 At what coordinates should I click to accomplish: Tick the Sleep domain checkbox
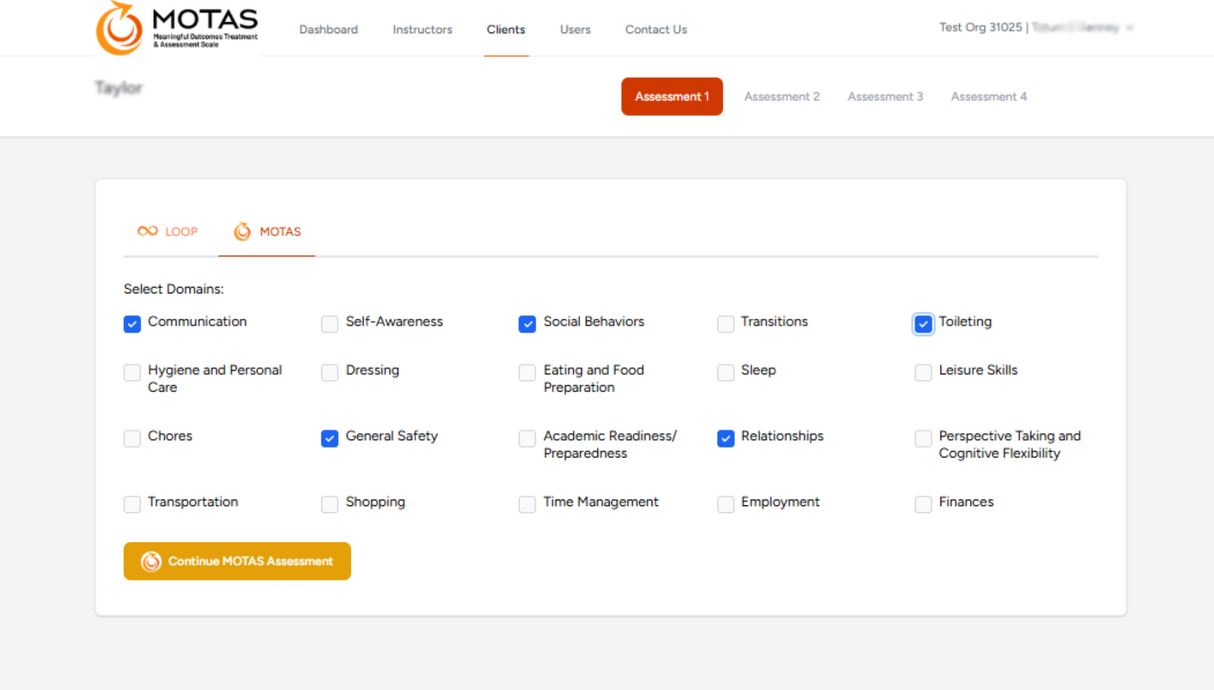tap(726, 372)
